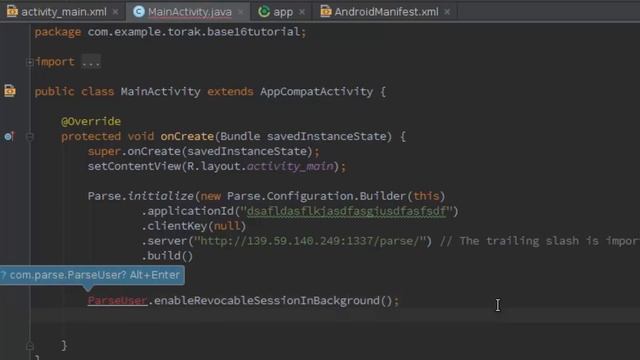640x360 pixels.
Task: Click Bundle savedInstanceState parameter
Action: point(303,136)
